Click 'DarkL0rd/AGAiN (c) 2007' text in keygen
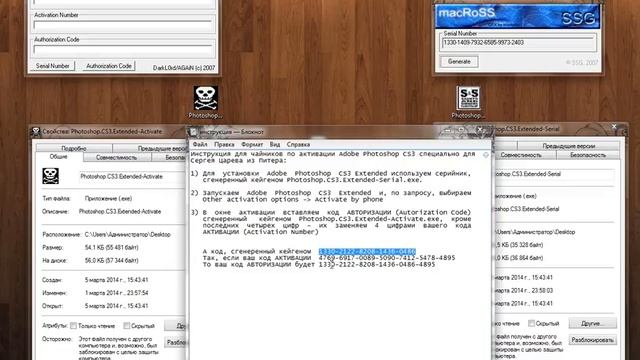This screenshot has width=640, height=360. point(184,68)
